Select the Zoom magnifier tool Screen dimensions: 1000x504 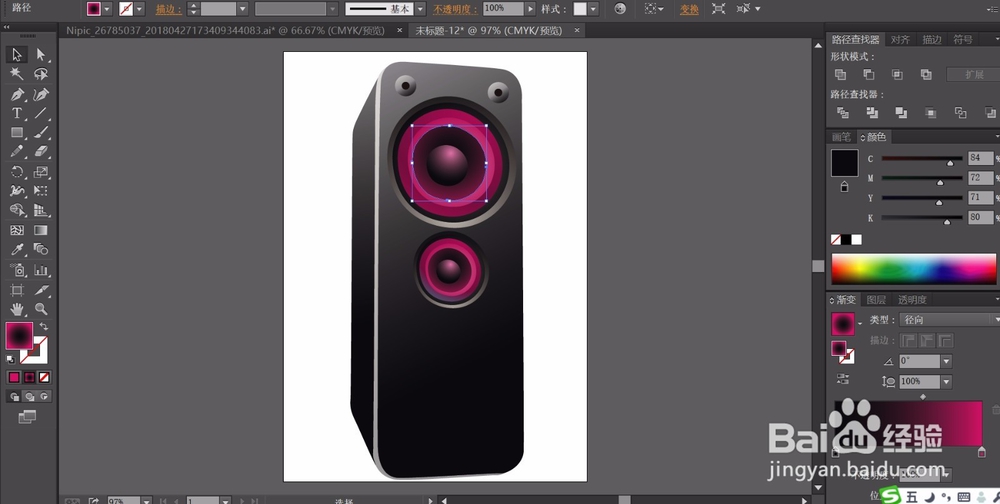click(41, 309)
